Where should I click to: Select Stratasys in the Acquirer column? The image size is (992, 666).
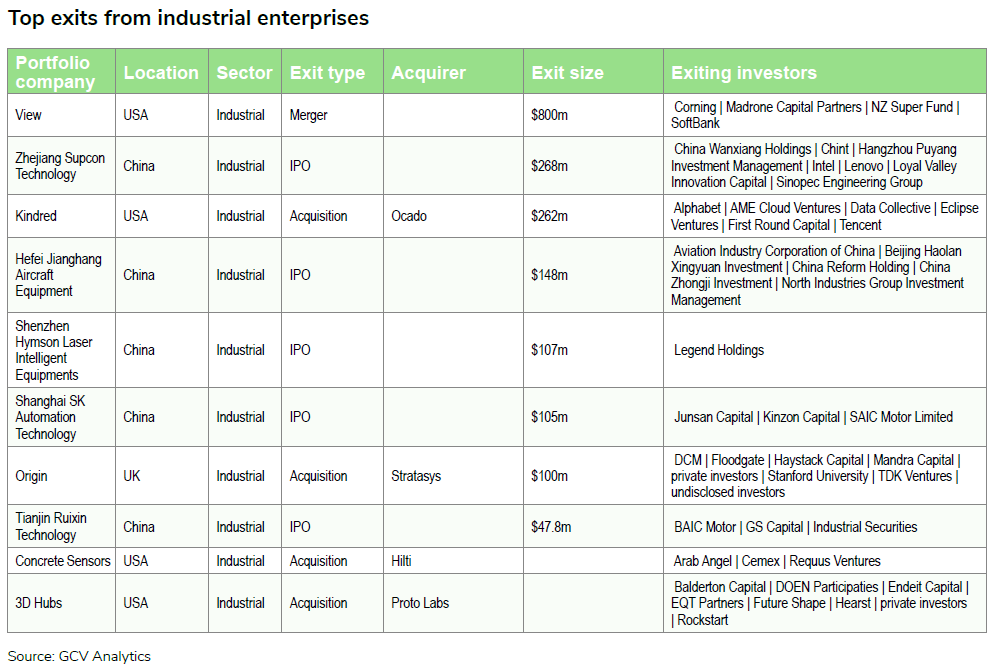coord(417,476)
